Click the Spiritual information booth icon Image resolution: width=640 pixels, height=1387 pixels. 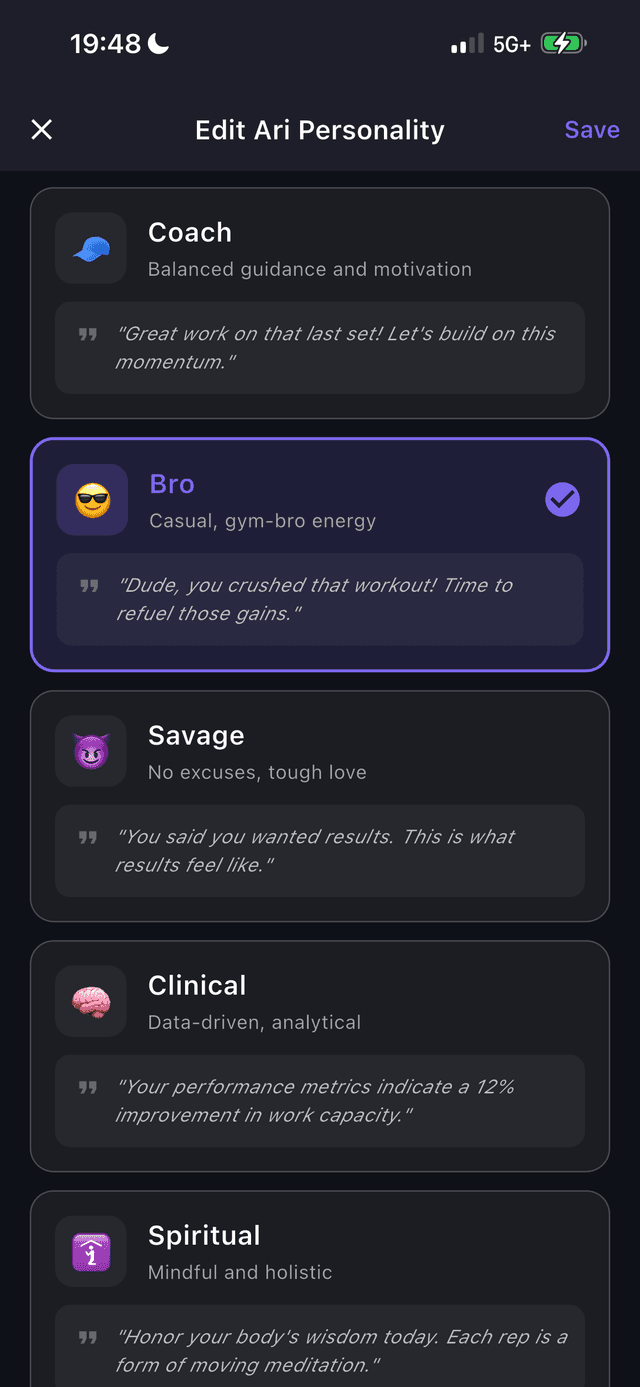[x=90, y=1250]
